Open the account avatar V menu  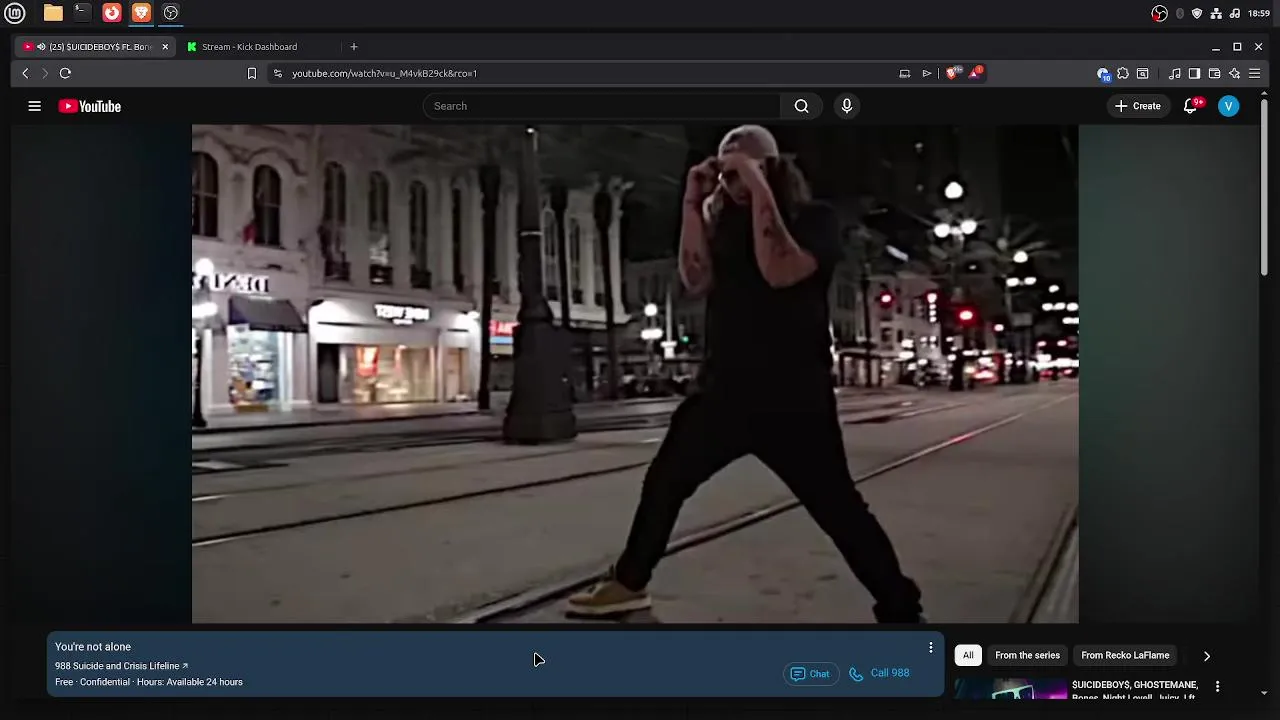(1228, 106)
